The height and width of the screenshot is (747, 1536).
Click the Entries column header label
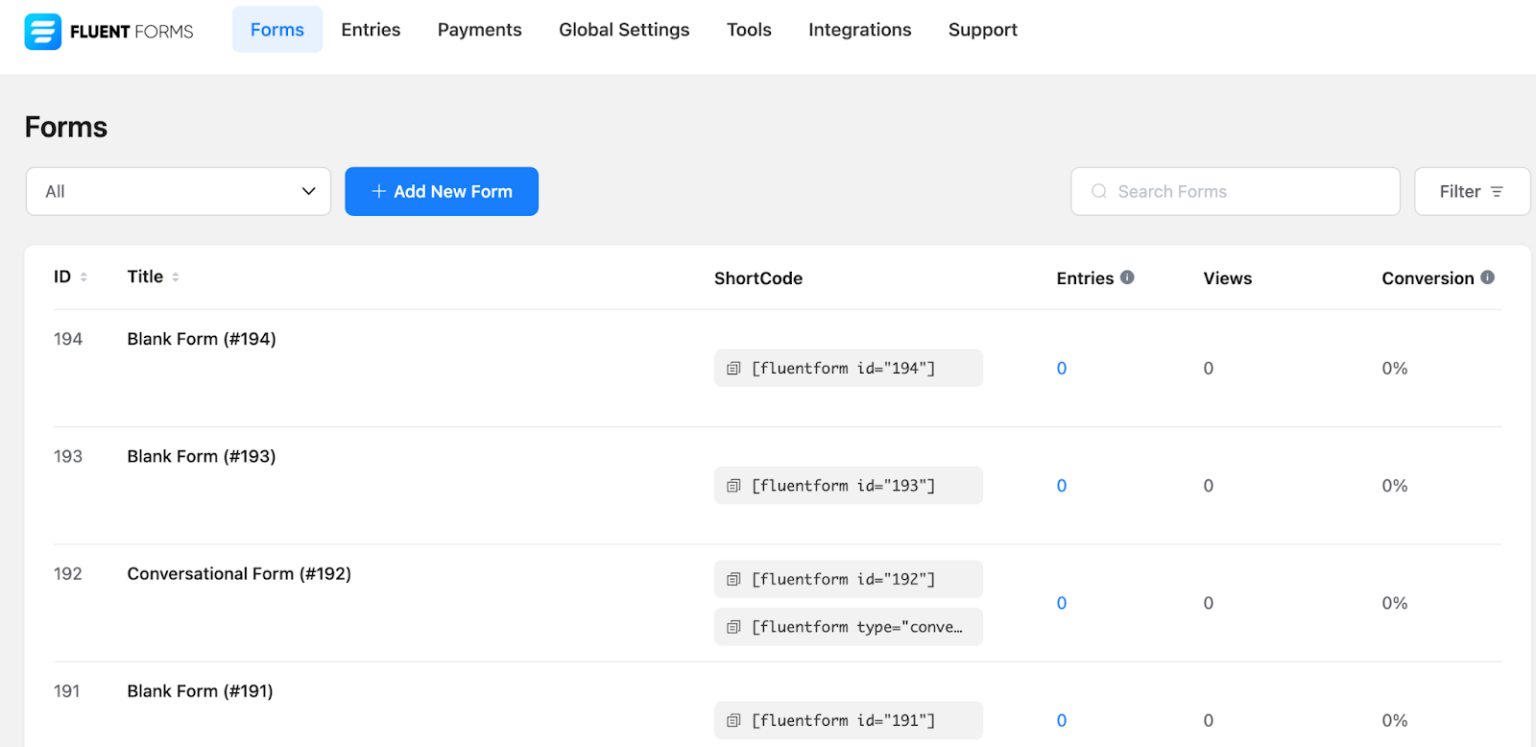click(x=1085, y=278)
